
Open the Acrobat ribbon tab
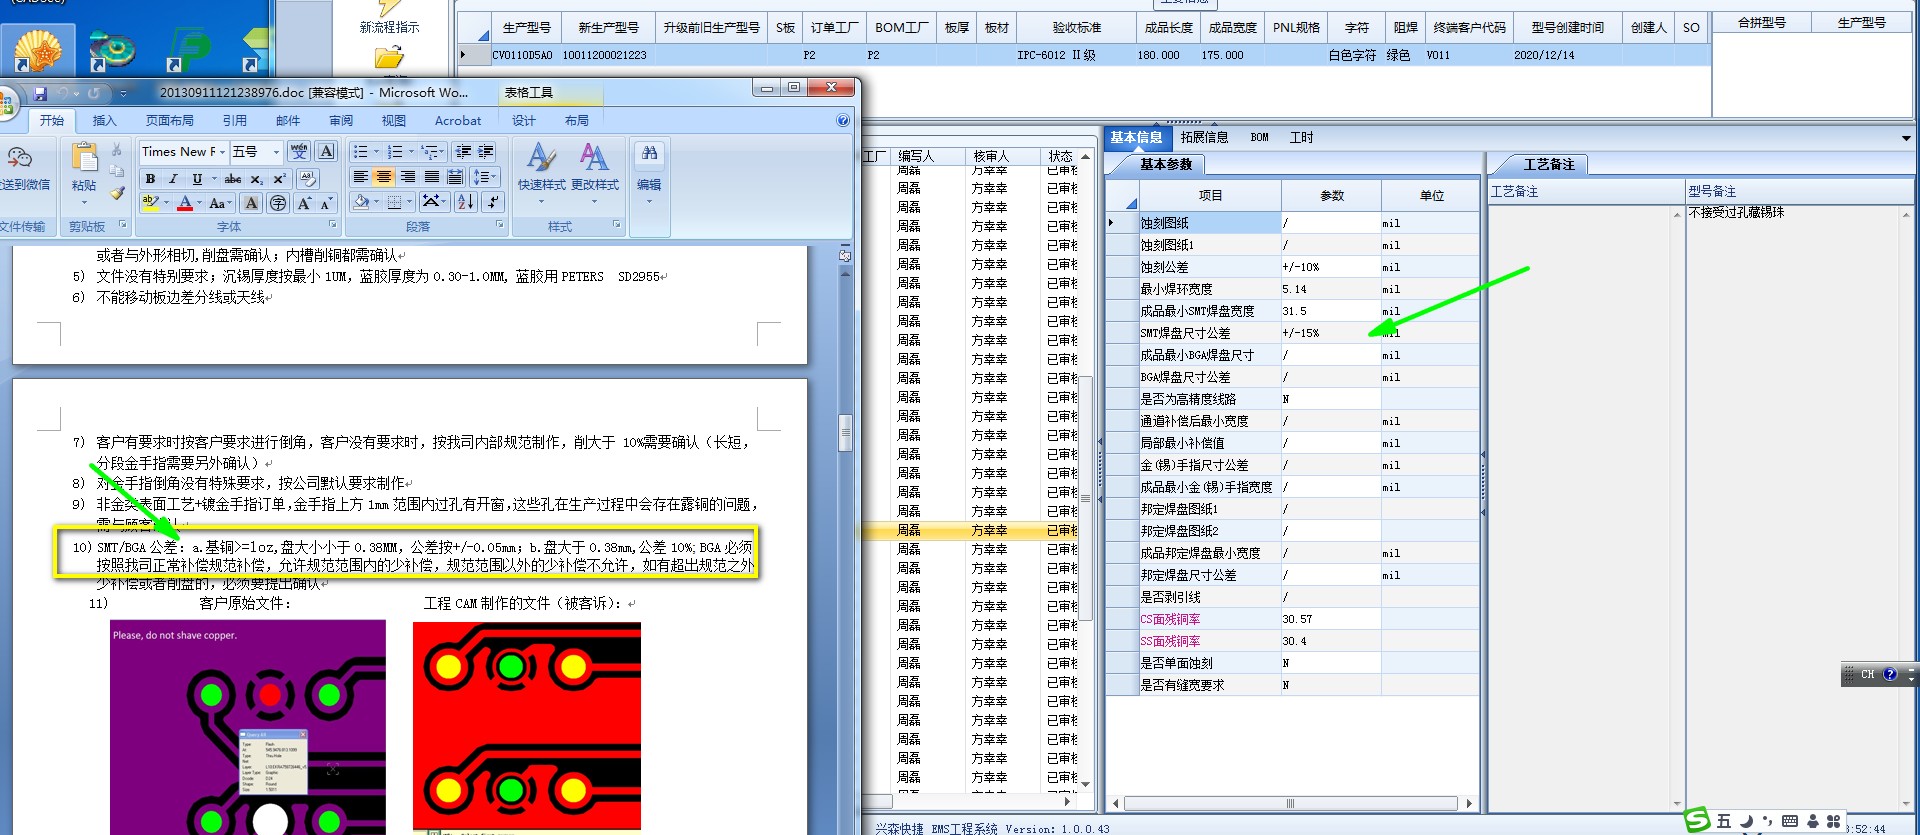458,120
